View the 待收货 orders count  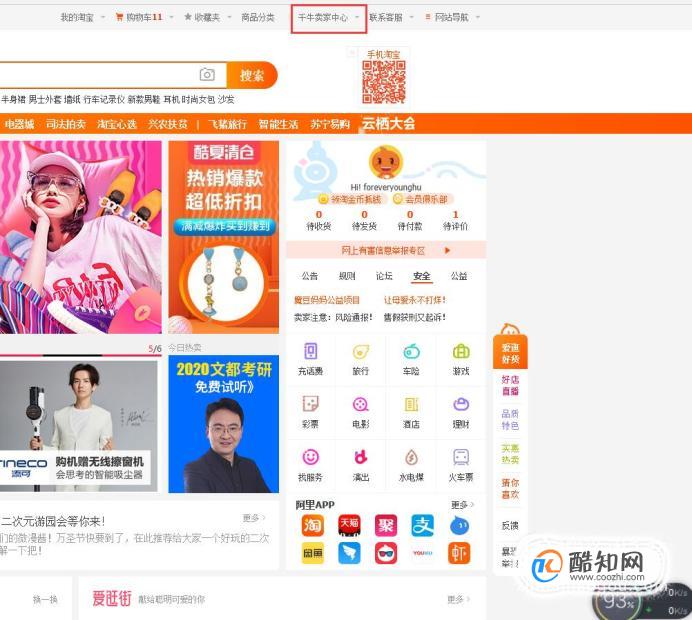pos(319,221)
